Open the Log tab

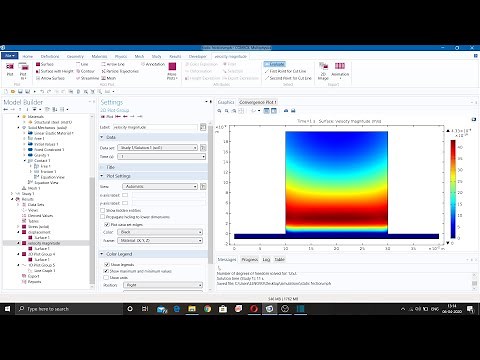click(x=266, y=259)
